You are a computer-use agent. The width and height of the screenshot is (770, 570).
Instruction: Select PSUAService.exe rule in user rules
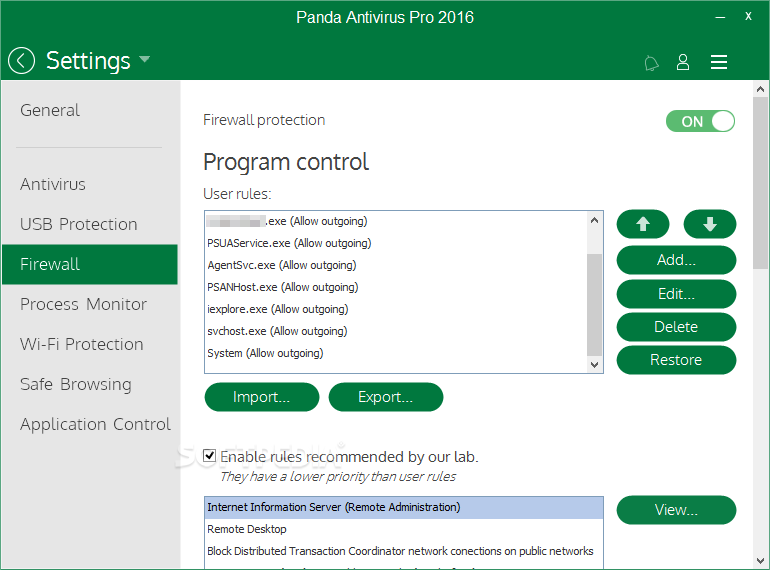396,243
